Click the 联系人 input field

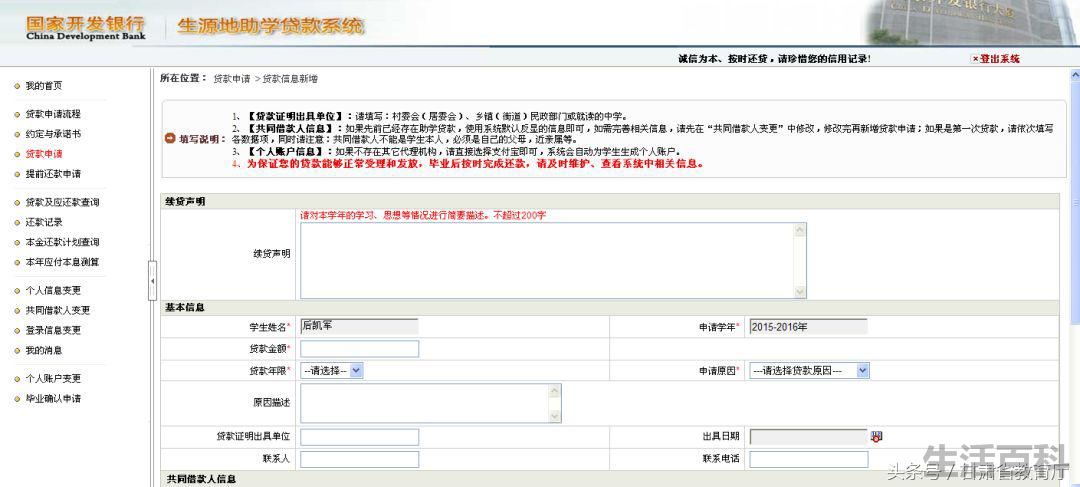pyautogui.click(x=360, y=459)
